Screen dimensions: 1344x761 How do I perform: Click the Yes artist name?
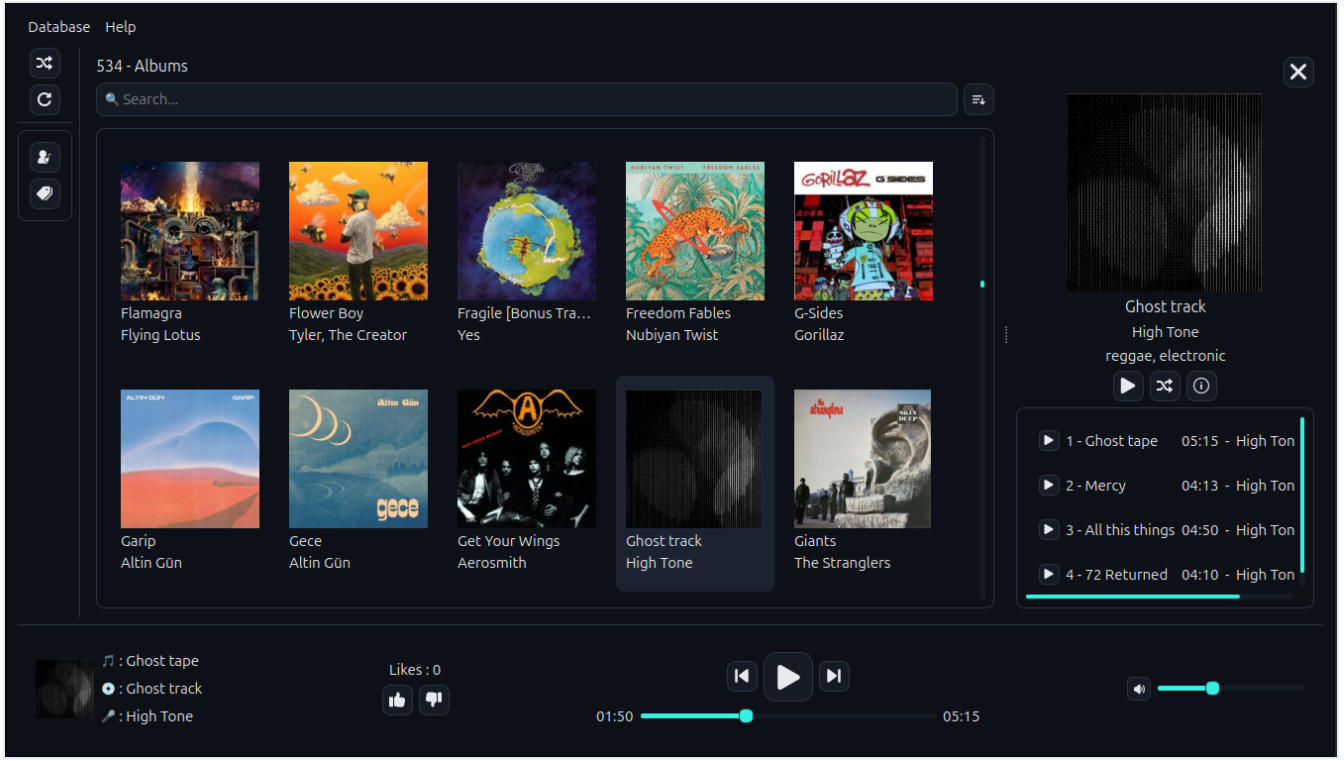(x=469, y=335)
